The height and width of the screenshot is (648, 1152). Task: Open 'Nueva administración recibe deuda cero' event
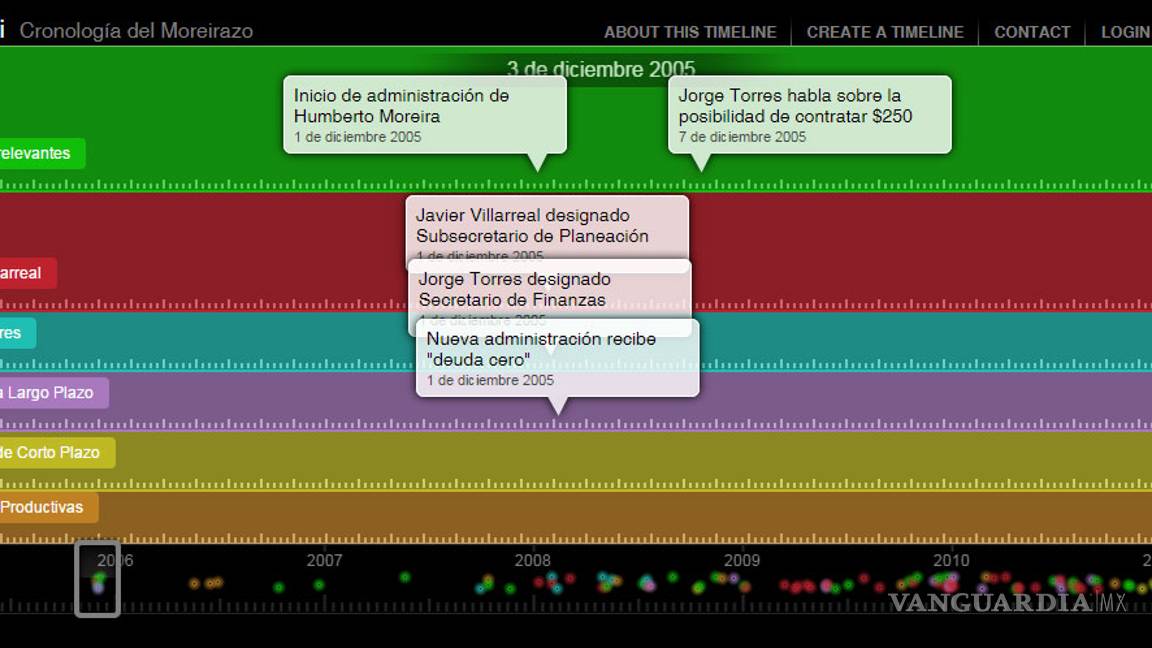[557, 357]
